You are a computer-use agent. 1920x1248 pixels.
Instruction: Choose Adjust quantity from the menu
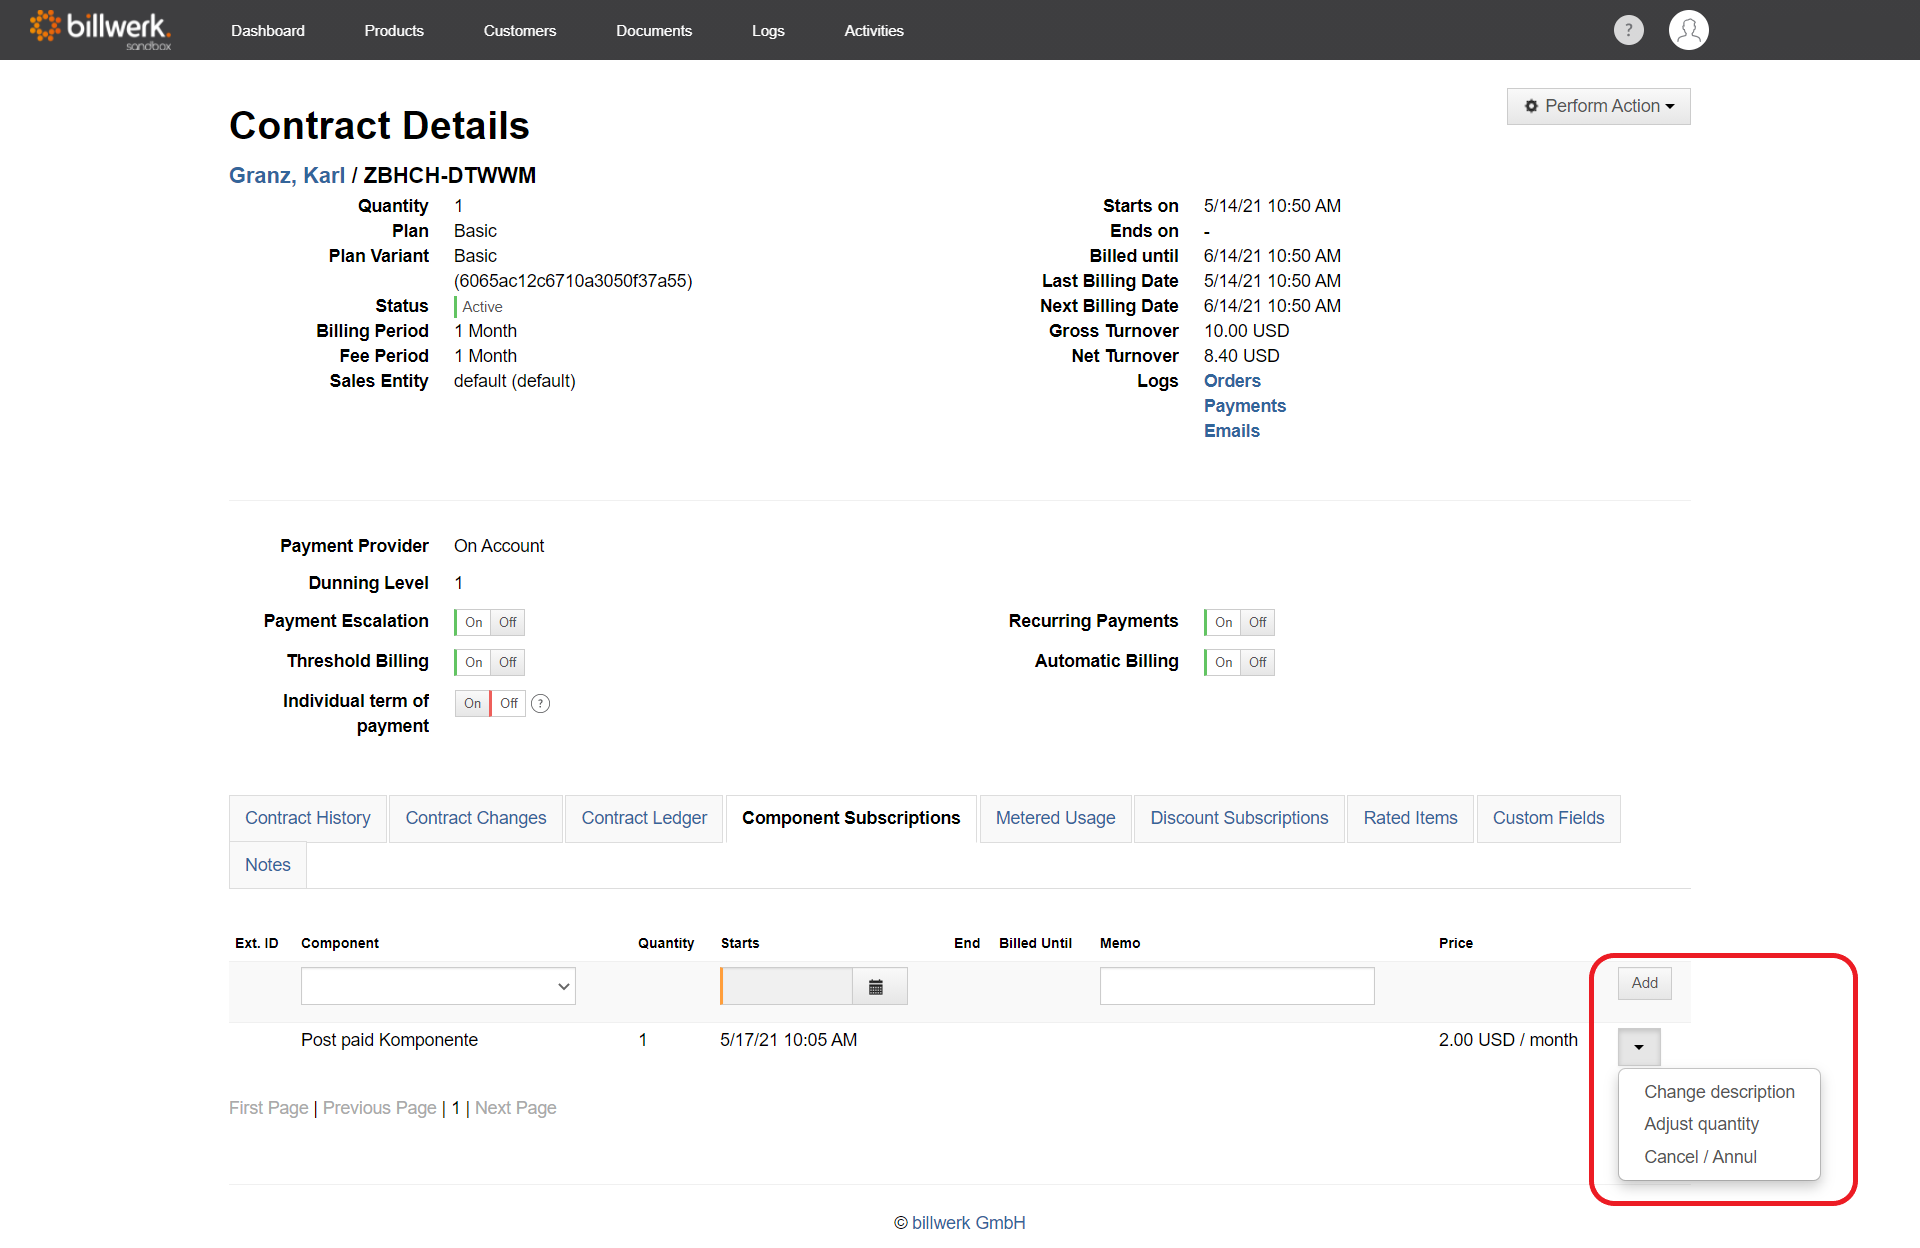tap(1701, 1124)
